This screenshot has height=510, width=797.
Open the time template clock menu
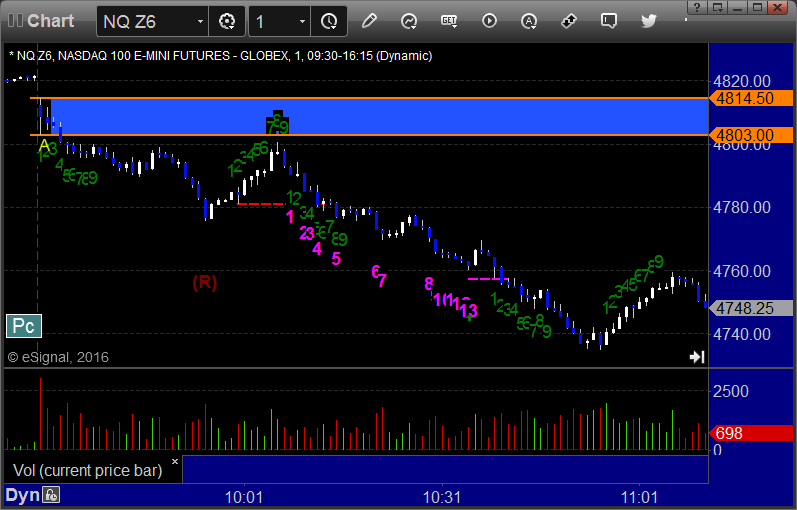(329, 21)
